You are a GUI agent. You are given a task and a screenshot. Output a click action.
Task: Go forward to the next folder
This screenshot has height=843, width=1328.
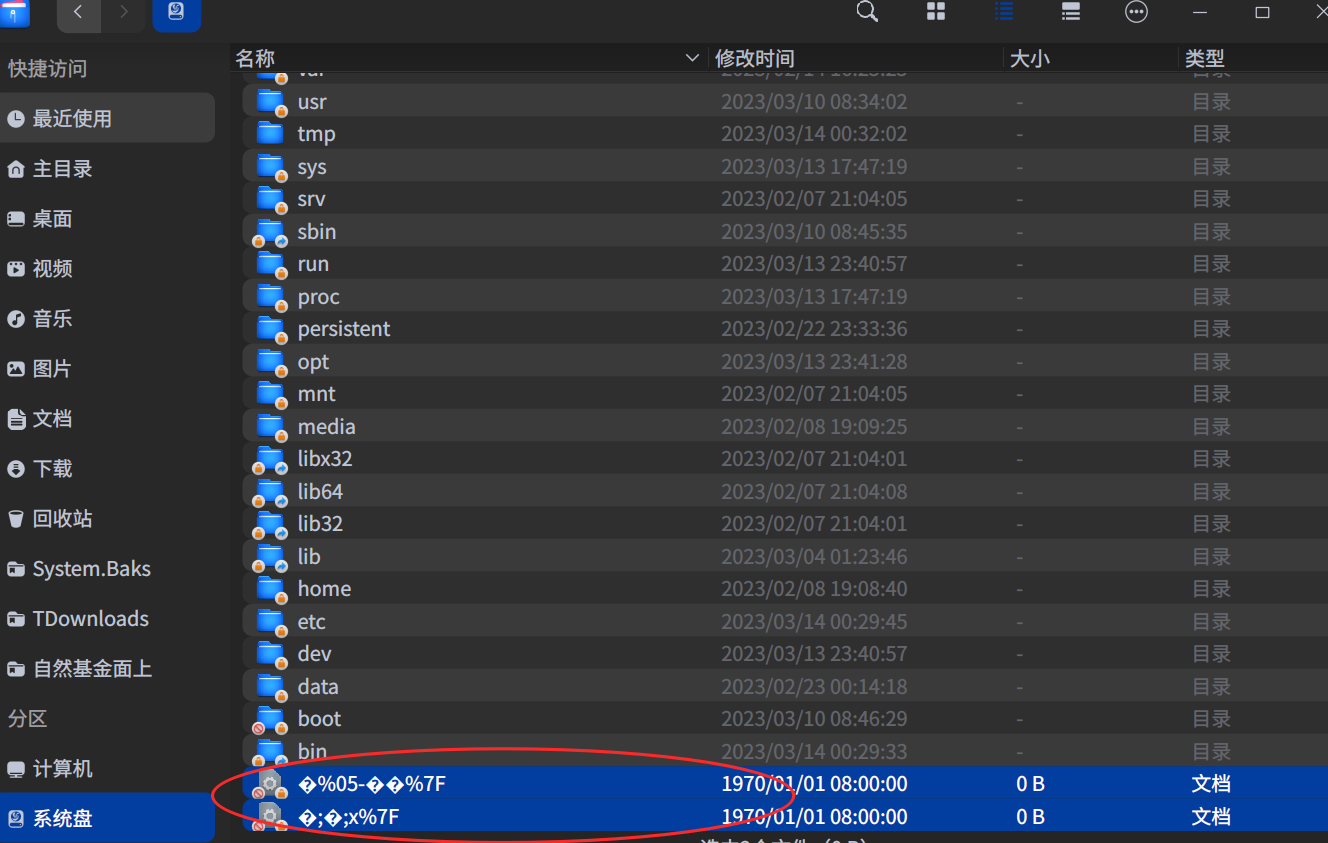[124, 13]
